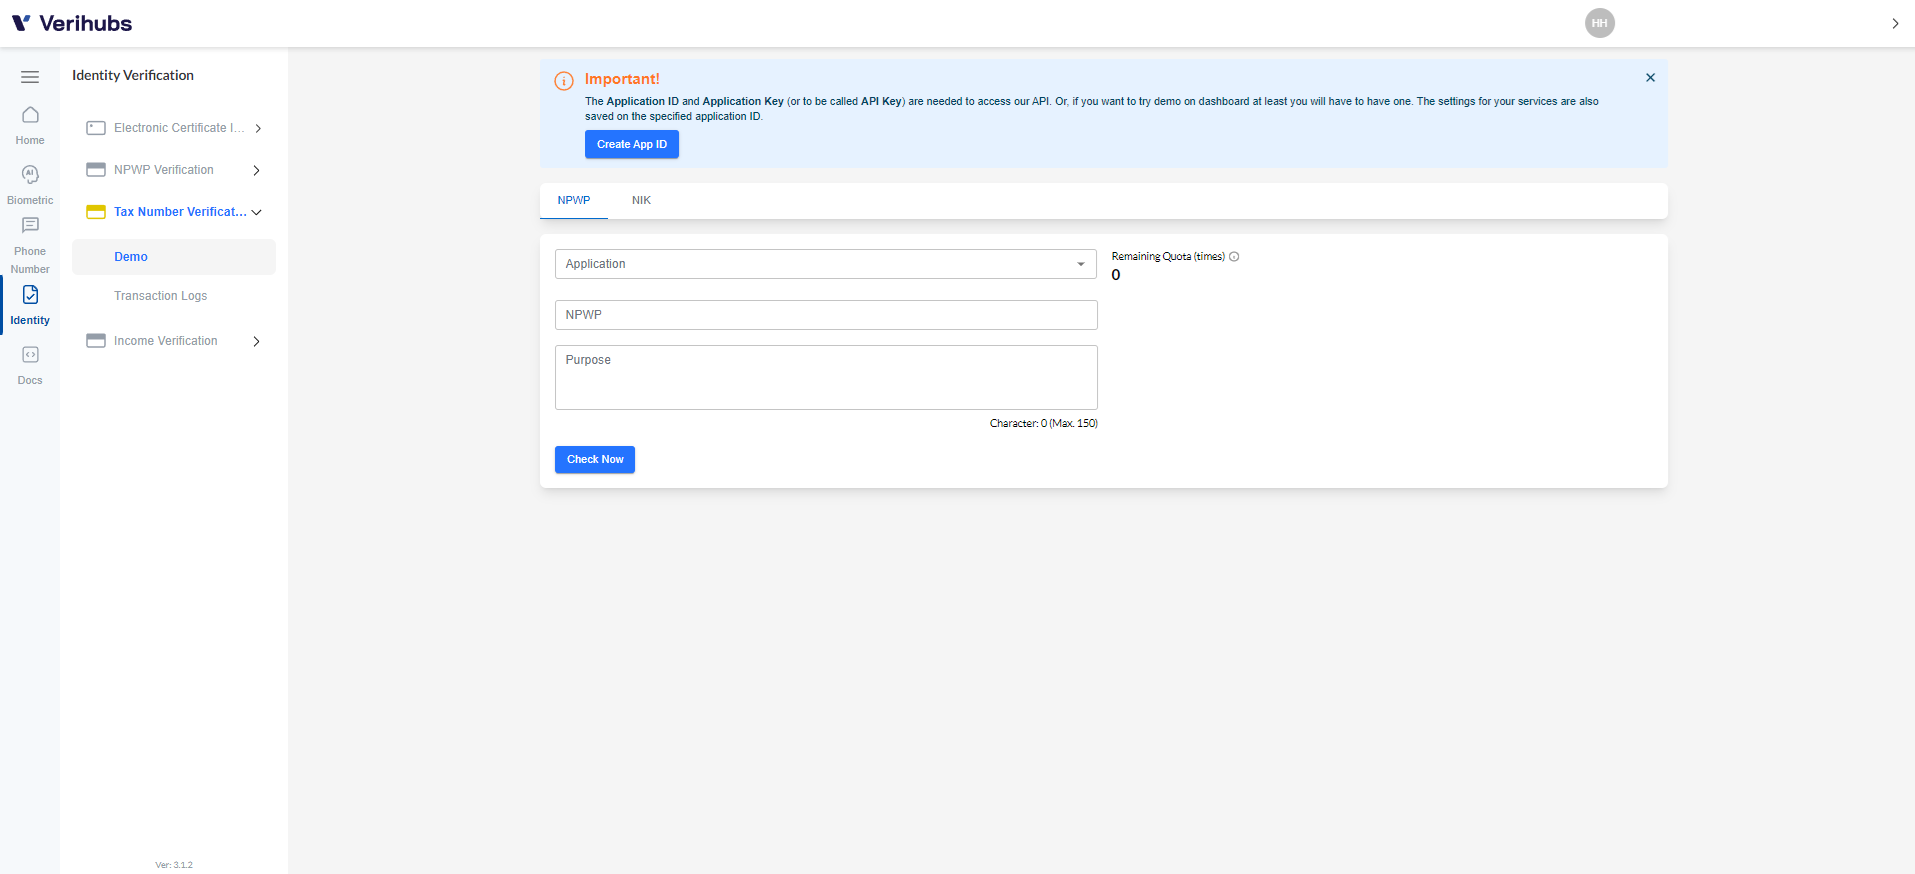Click the Remaining Quota (times) label
1915x874 pixels.
point(1168,257)
